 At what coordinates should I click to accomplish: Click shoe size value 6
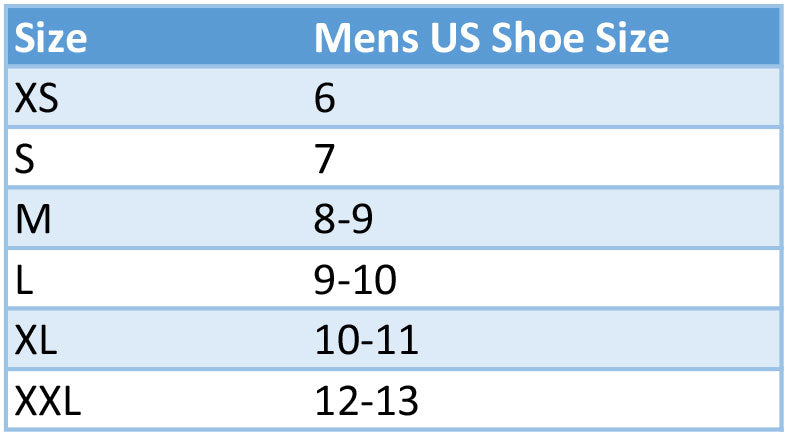(325, 98)
